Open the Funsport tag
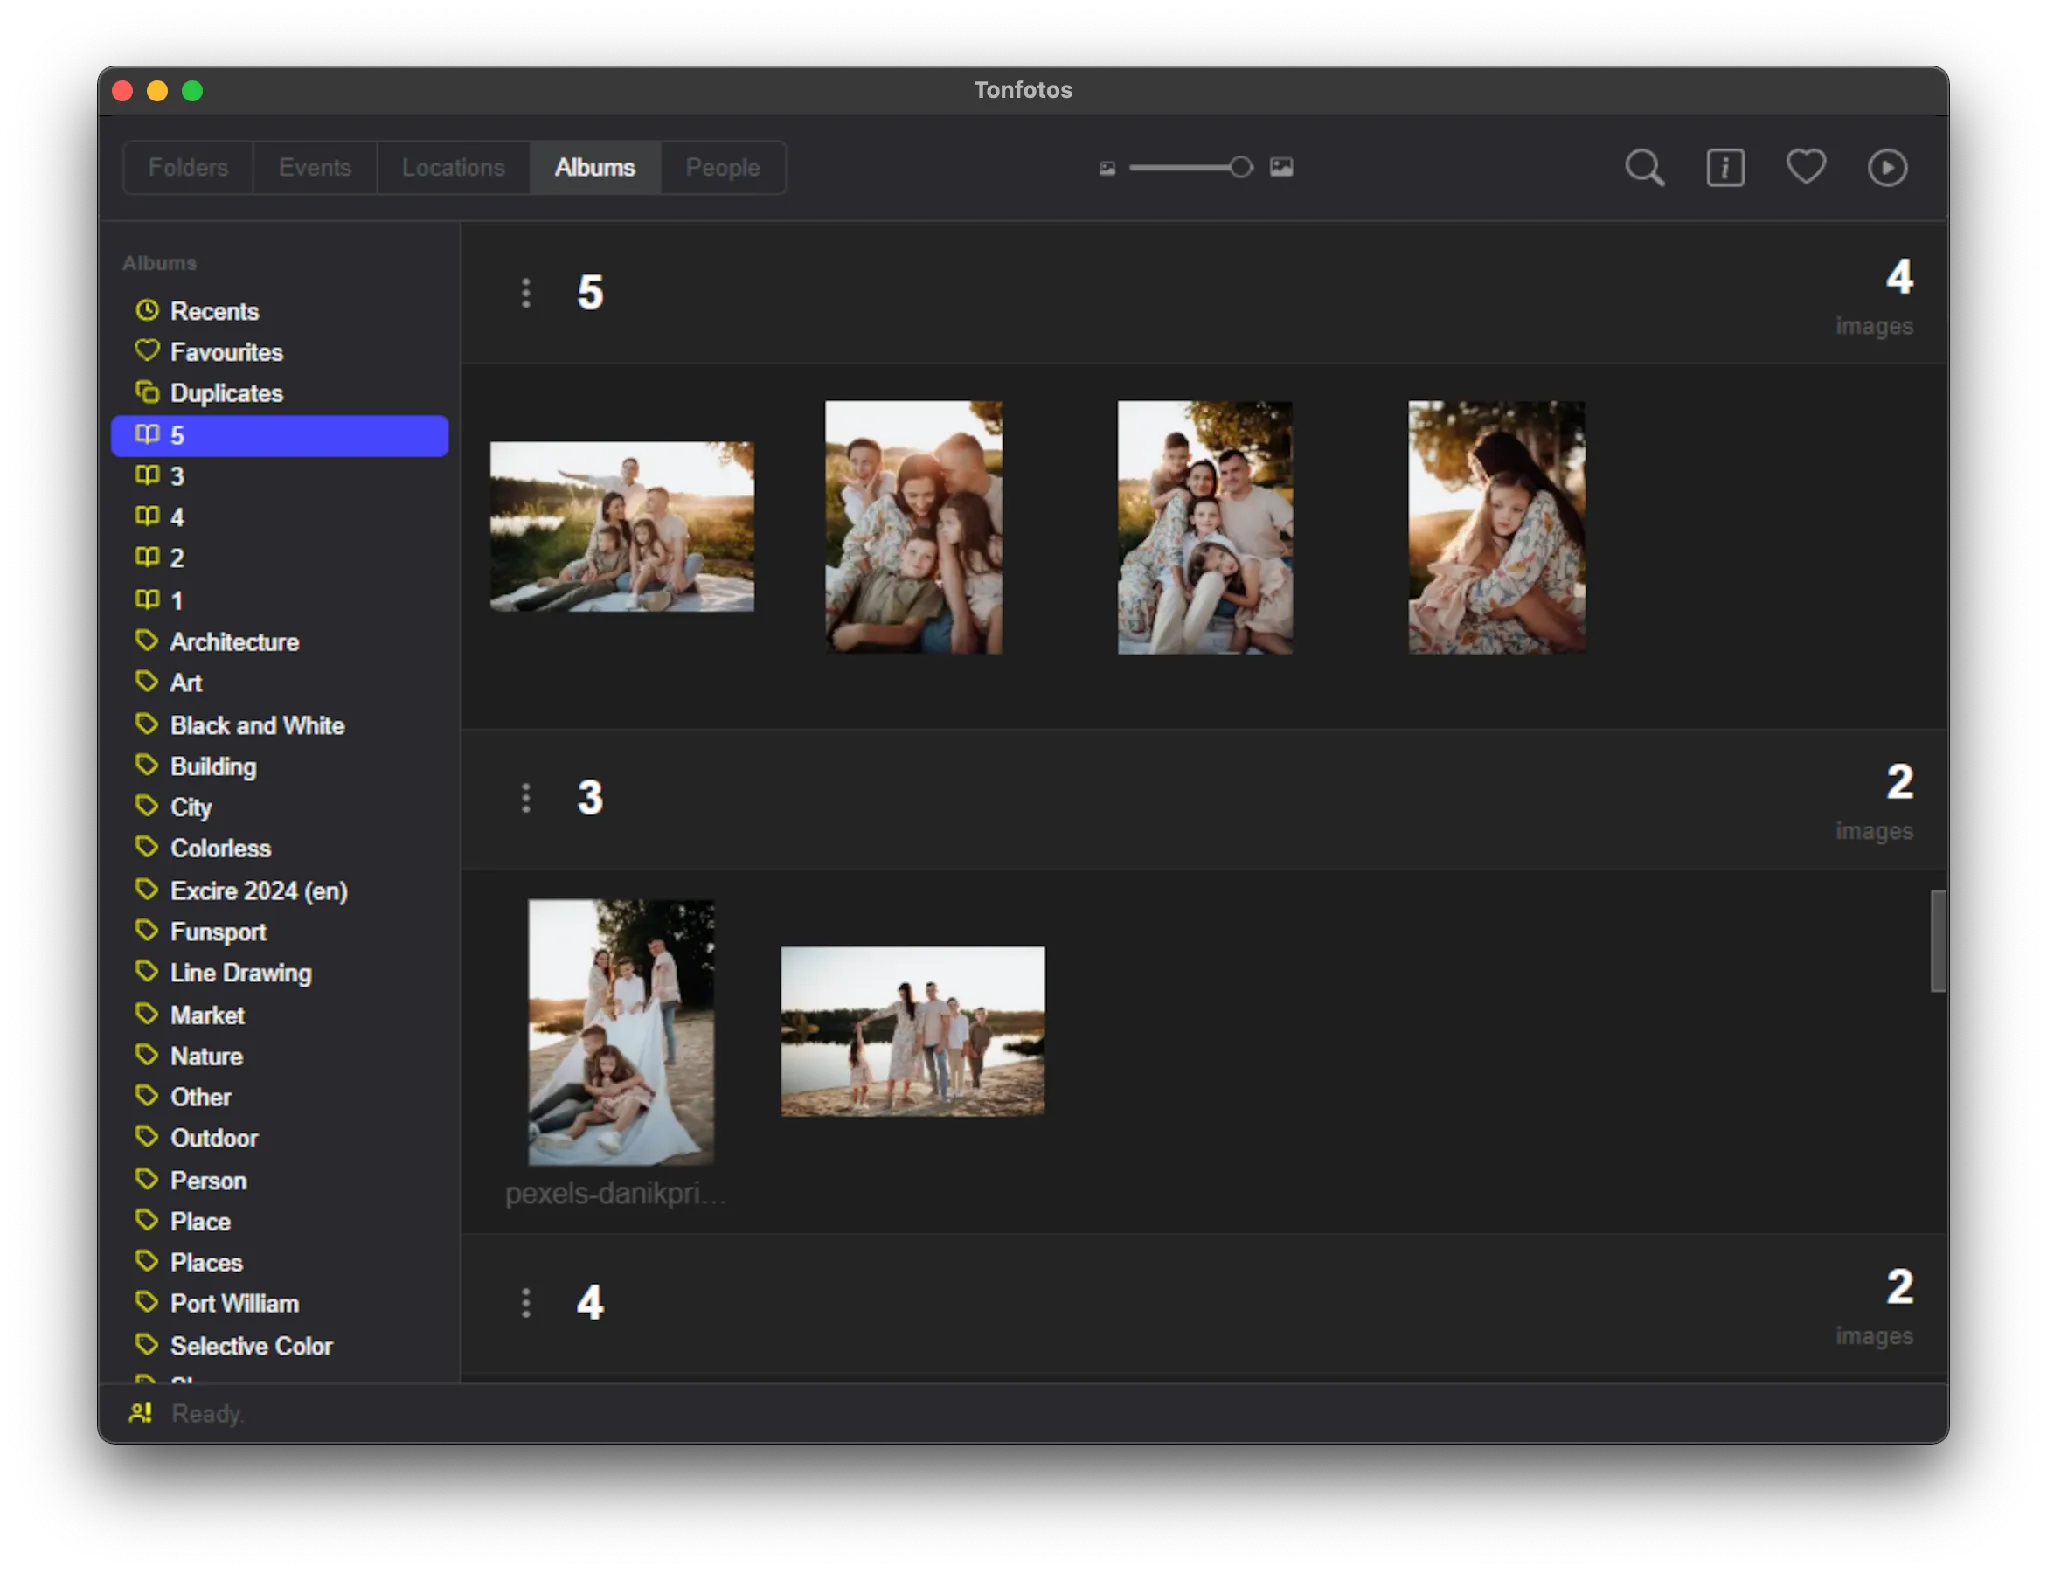 pos(280,932)
